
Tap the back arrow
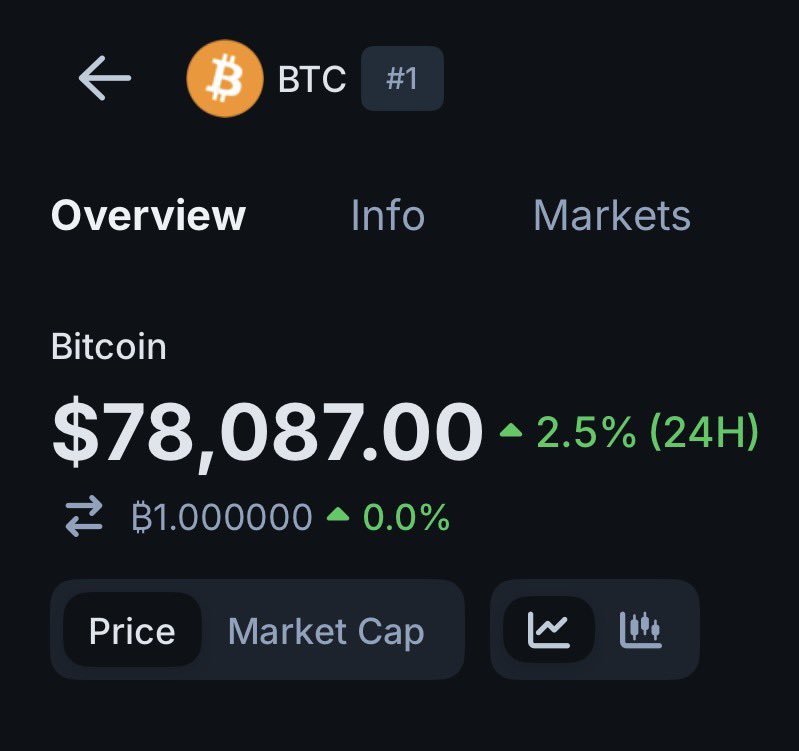pos(105,78)
